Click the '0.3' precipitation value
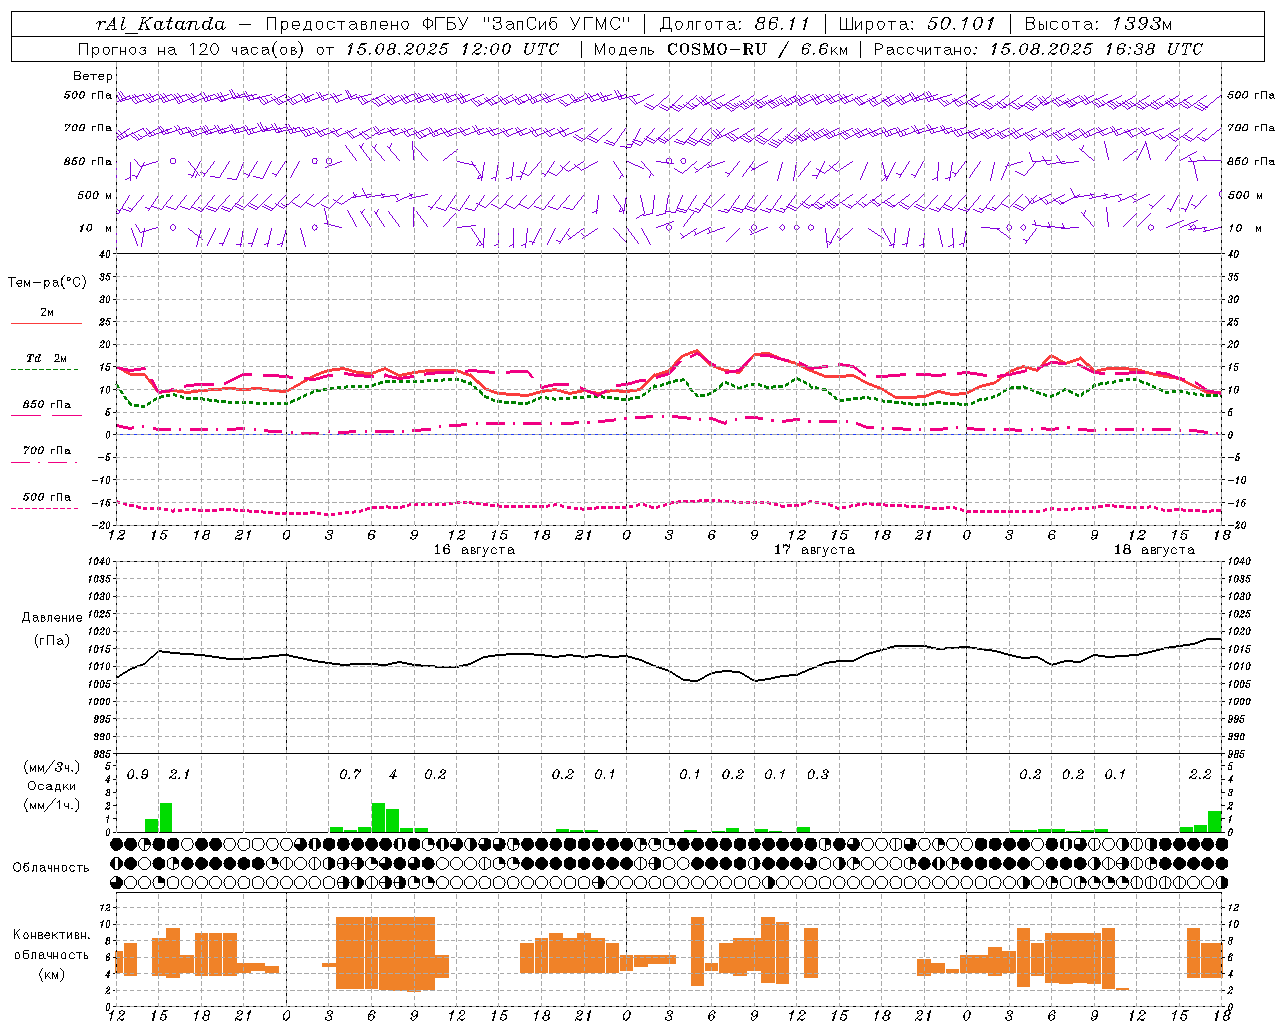Image resolution: width=1280 pixels, height=1024 pixels. 818,775
